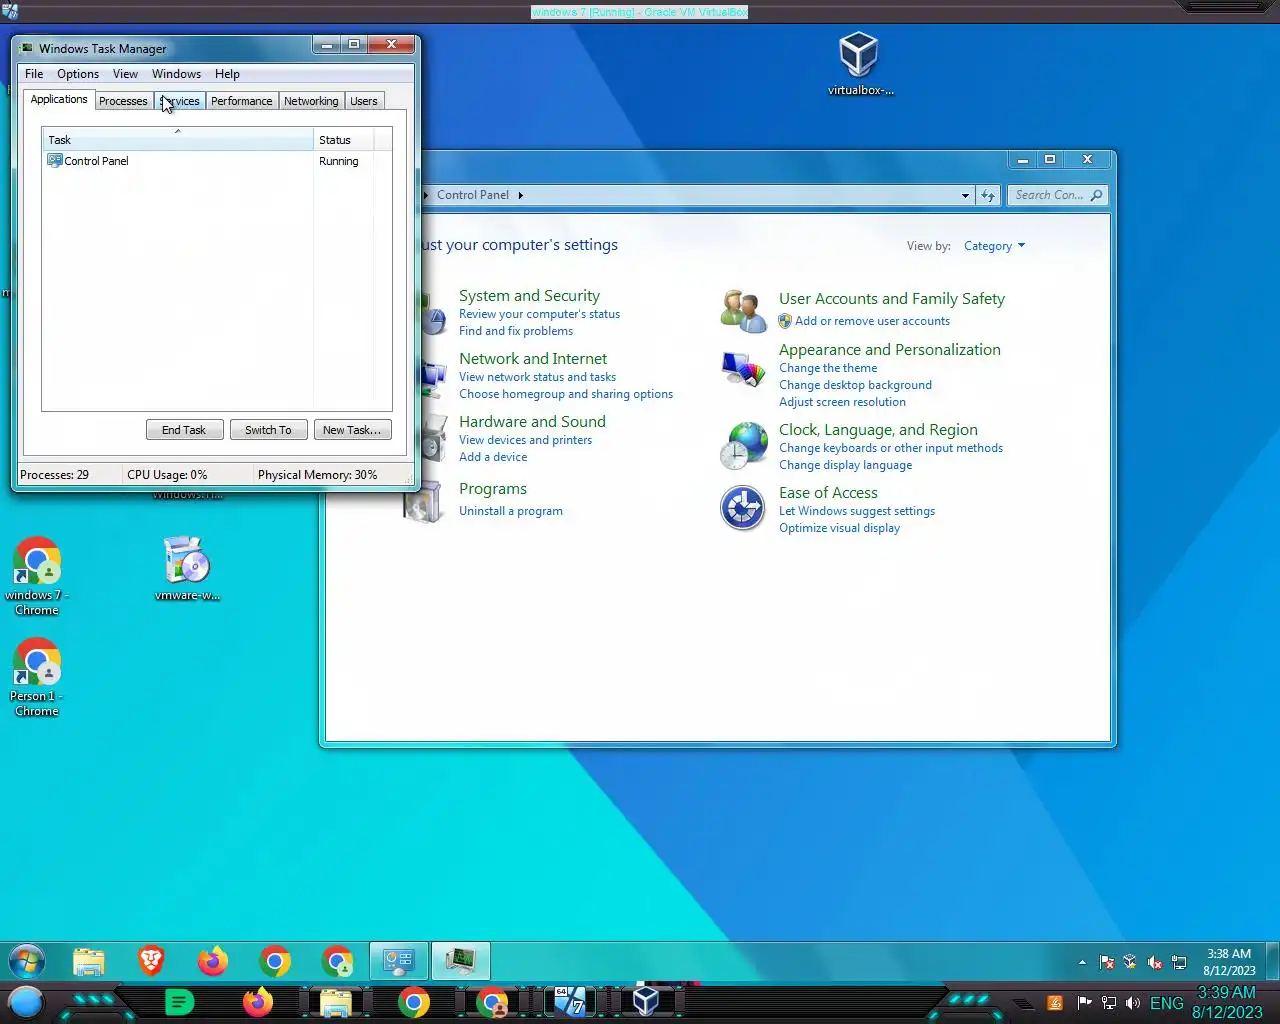Open the View menu in Task Manager
1280x1024 pixels.
[x=125, y=74]
